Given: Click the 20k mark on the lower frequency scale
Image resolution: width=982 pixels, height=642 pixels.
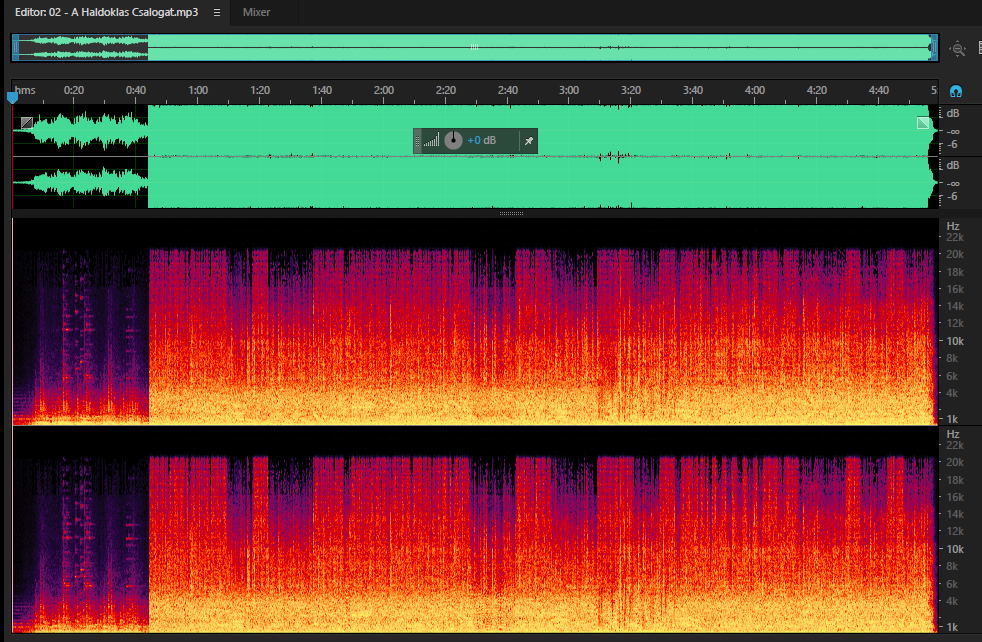Looking at the screenshot, I should click(955, 462).
